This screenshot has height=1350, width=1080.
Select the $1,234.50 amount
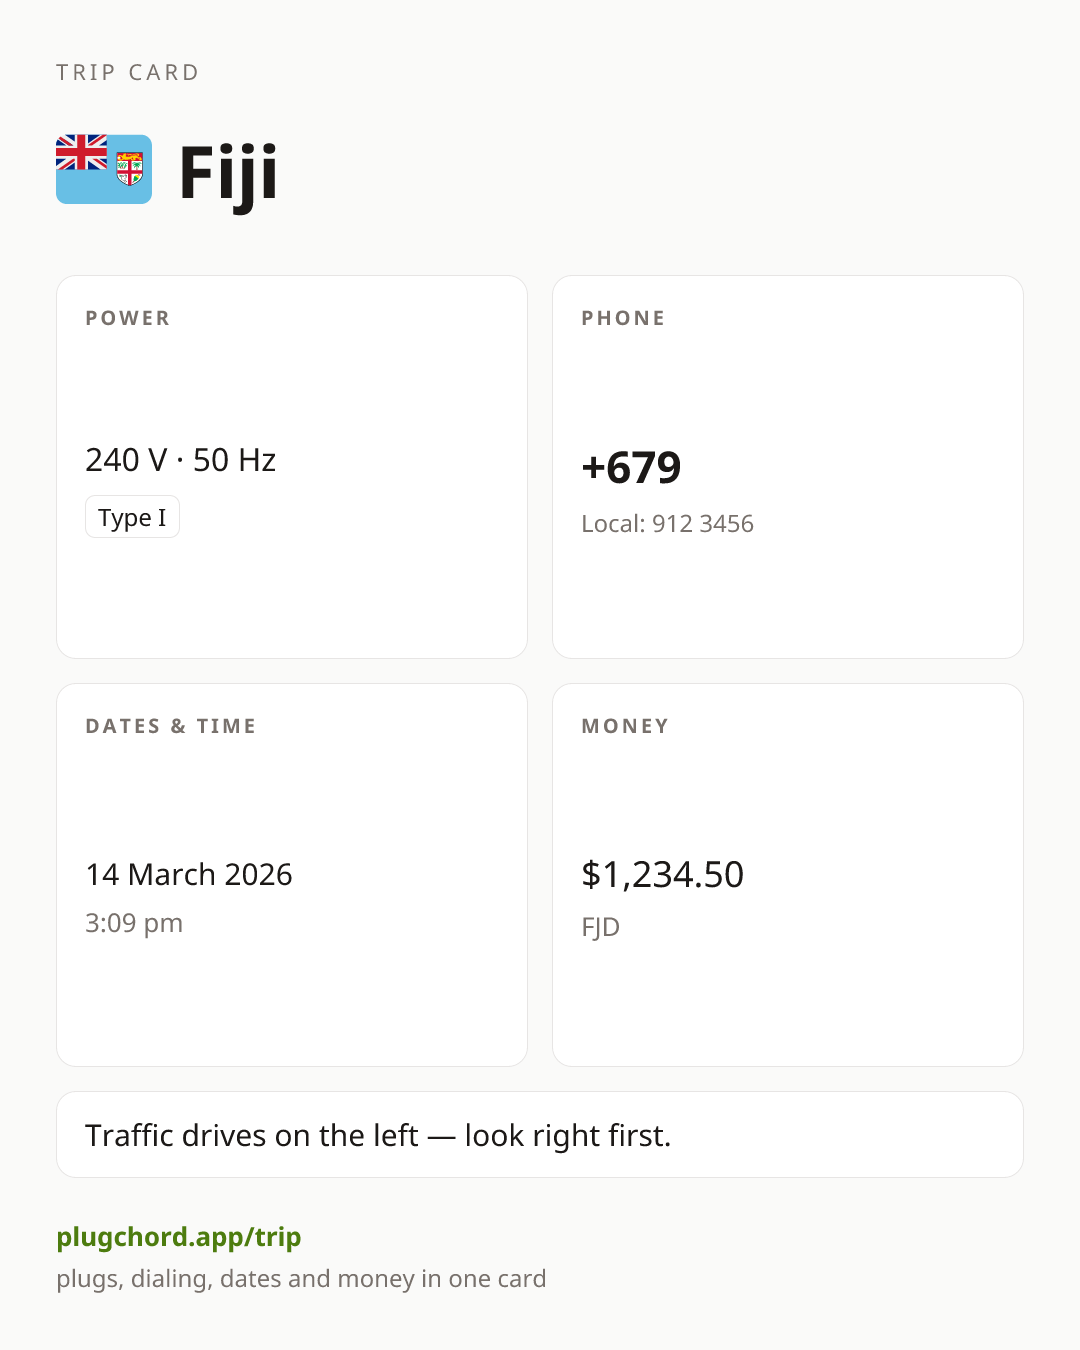[663, 874]
